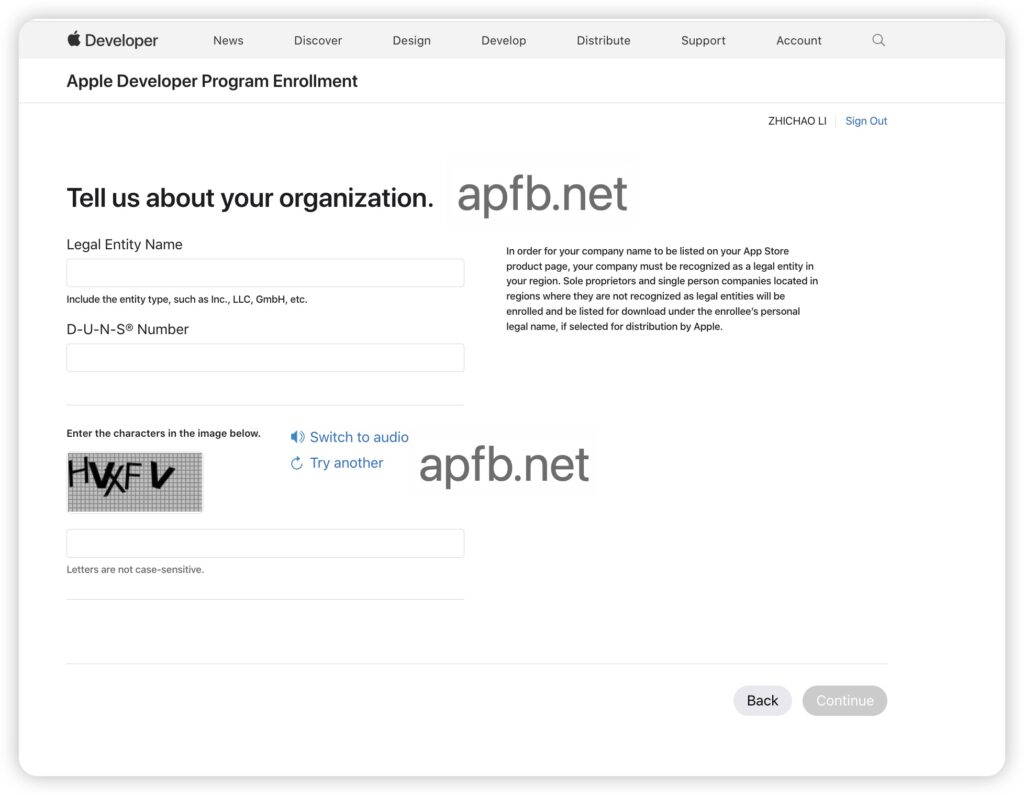1024x795 pixels.
Task: Open the Account menu item
Action: click(799, 41)
